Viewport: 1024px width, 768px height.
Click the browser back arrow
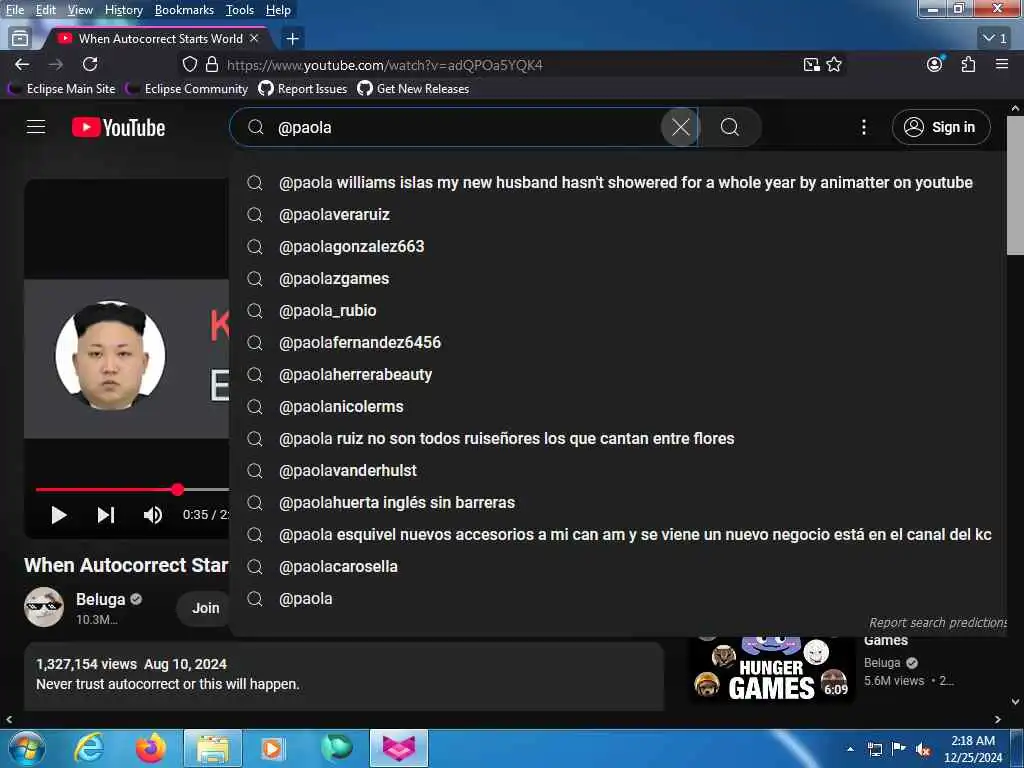[x=22, y=65]
